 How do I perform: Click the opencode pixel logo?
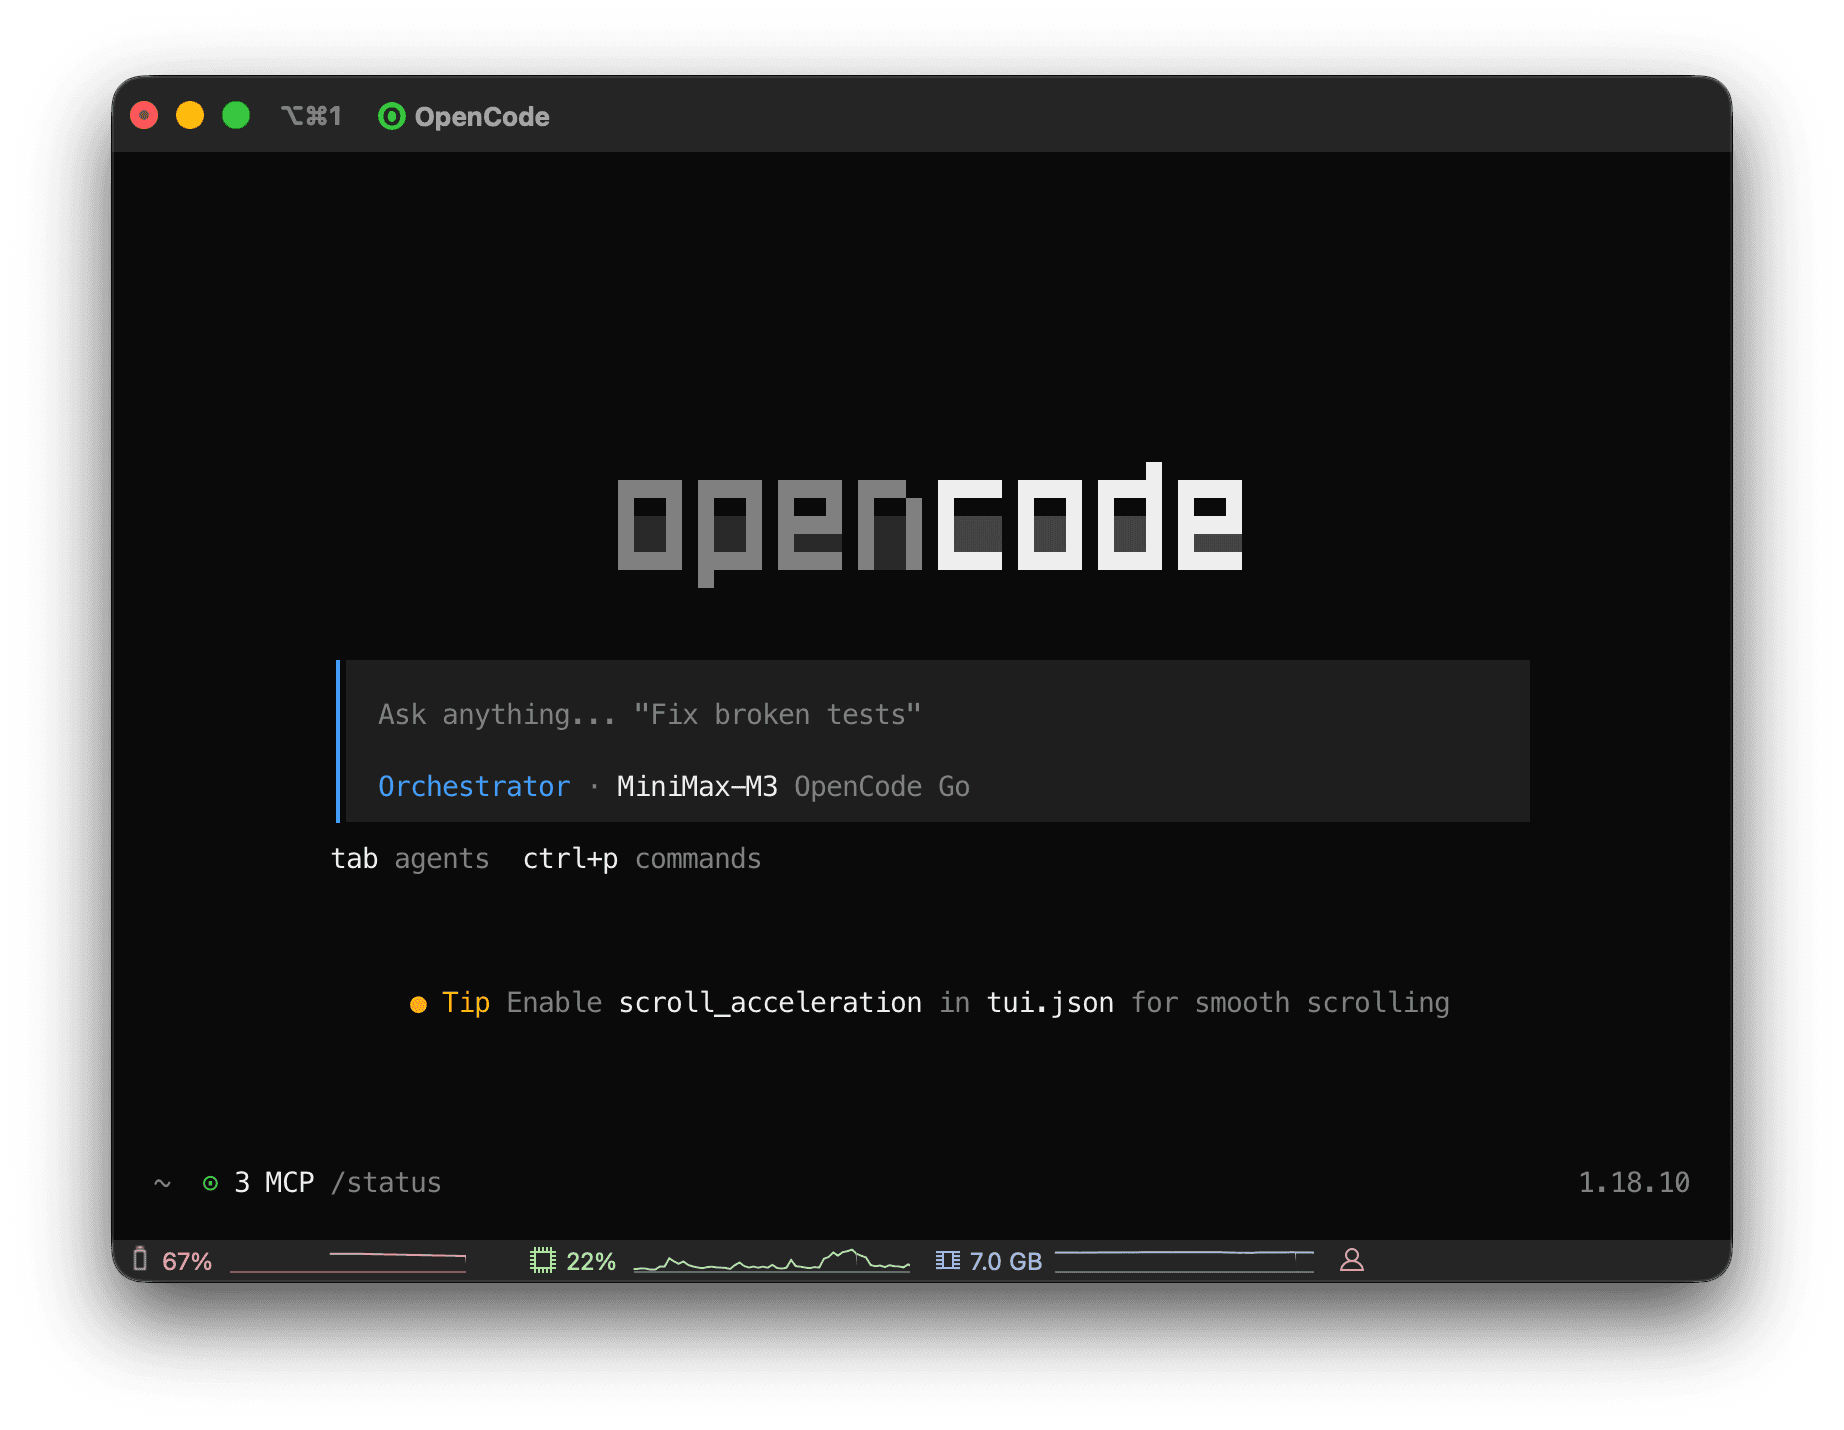pyautogui.click(x=930, y=524)
